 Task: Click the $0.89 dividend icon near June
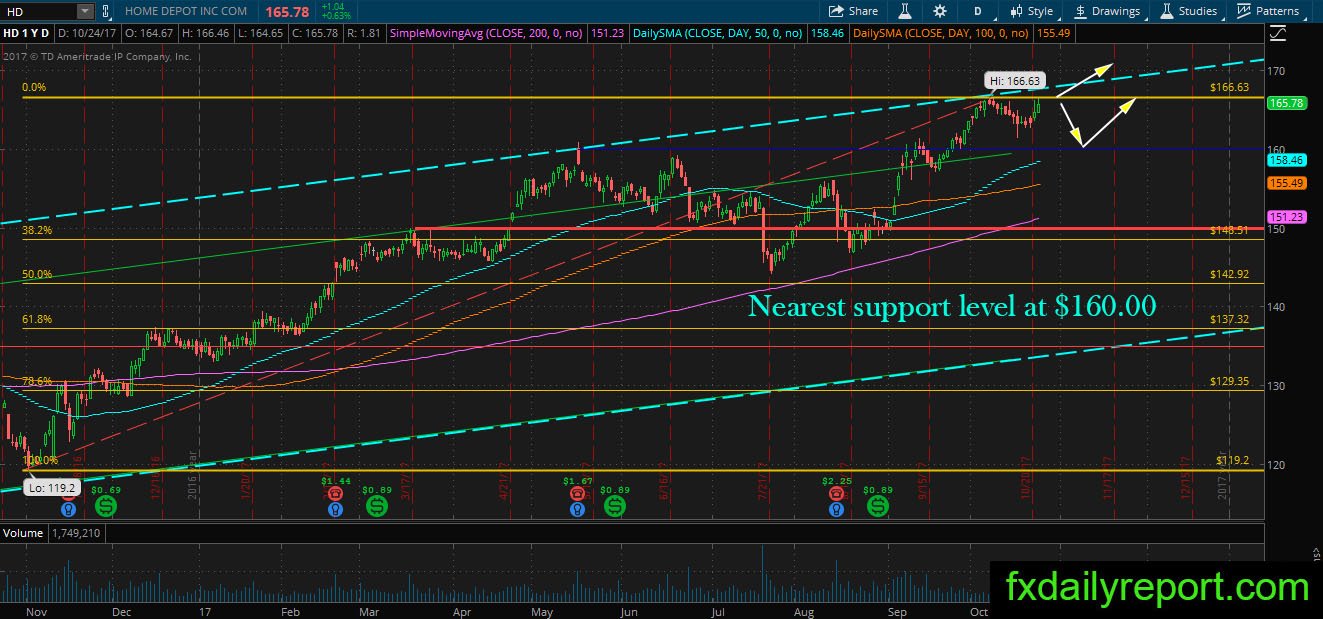pyautogui.click(x=614, y=507)
